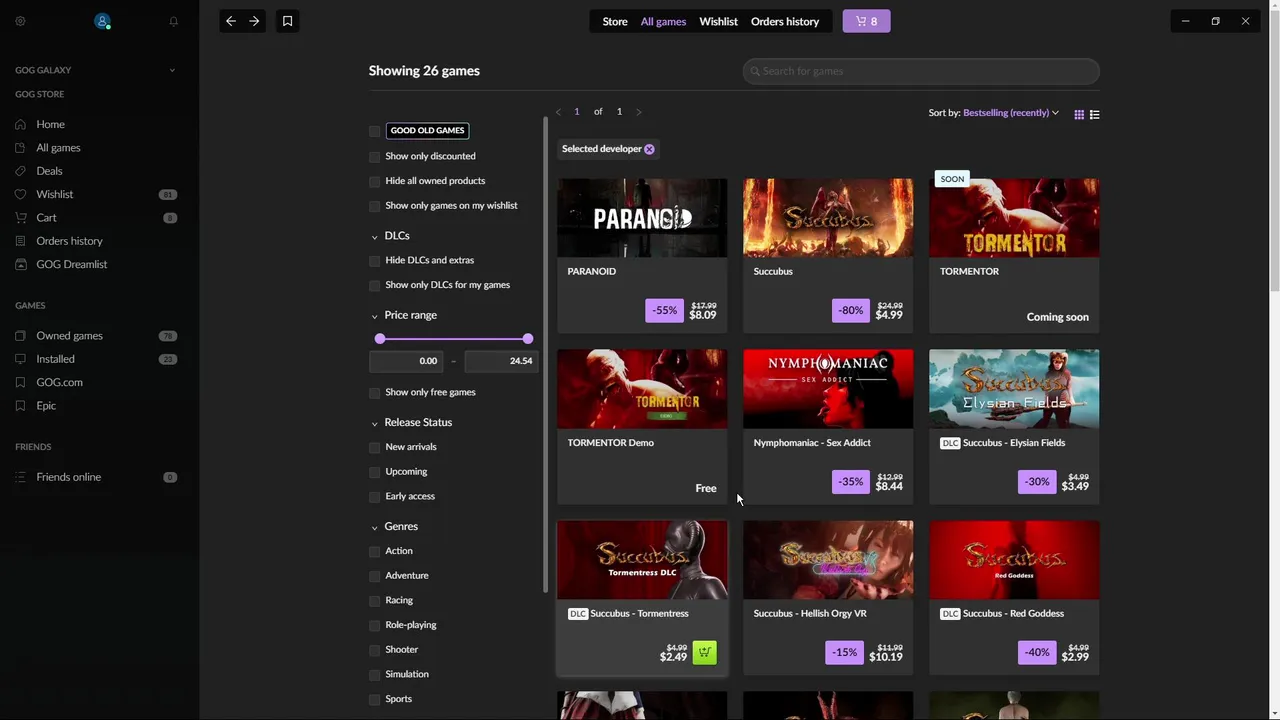Open Orders history in the sidebar
The height and width of the screenshot is (720, 1280).
click(x=69, y=241)
